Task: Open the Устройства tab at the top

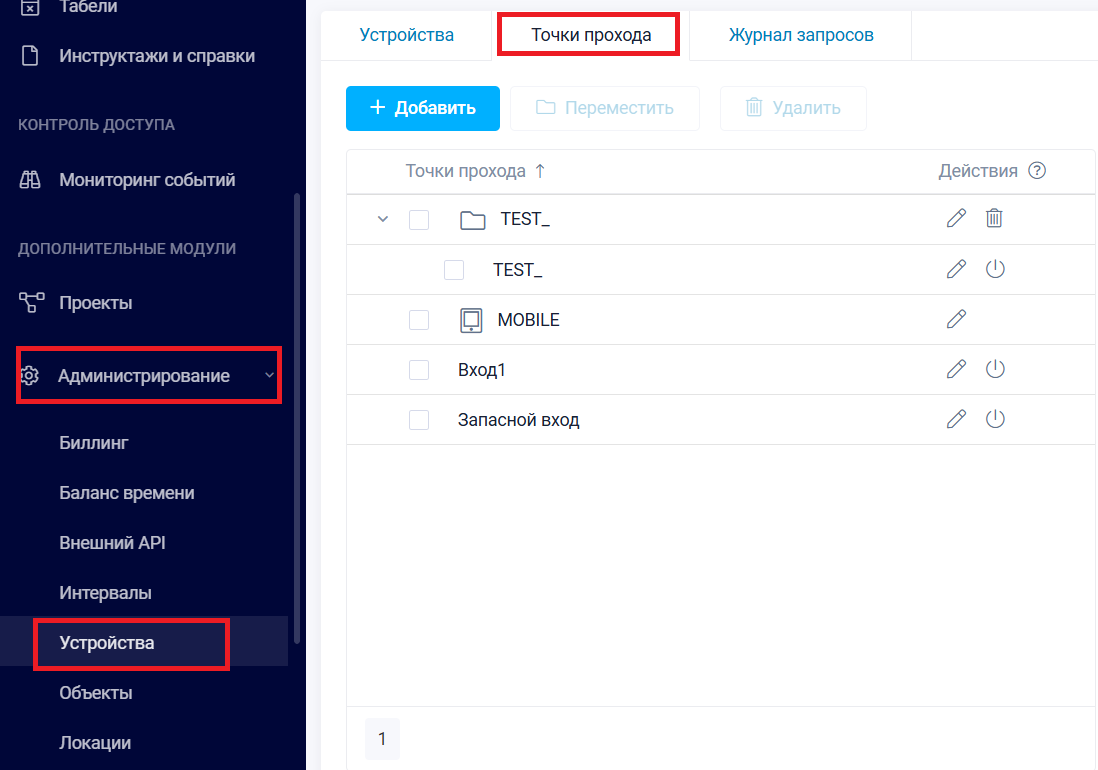Action: pyautogui.click(x=406, y=35)
